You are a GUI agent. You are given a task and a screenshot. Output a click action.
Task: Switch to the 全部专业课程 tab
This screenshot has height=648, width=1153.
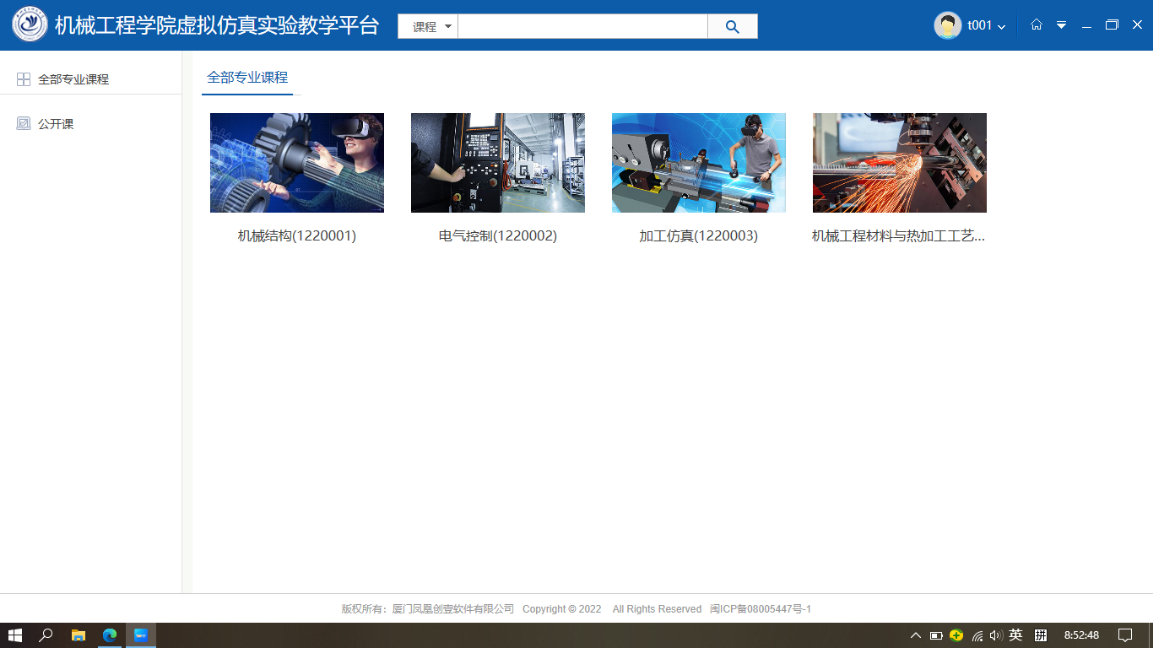[247, 77]
